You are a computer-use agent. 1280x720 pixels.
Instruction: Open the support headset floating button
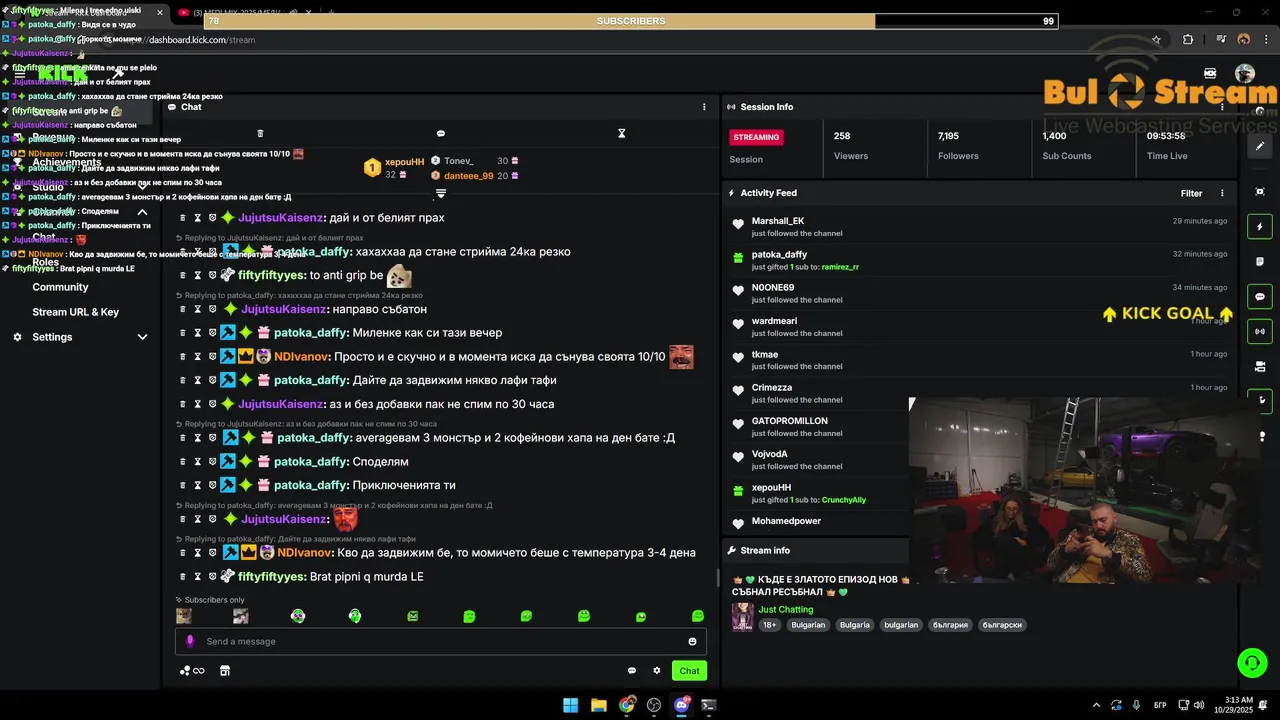coord(1252,662)
